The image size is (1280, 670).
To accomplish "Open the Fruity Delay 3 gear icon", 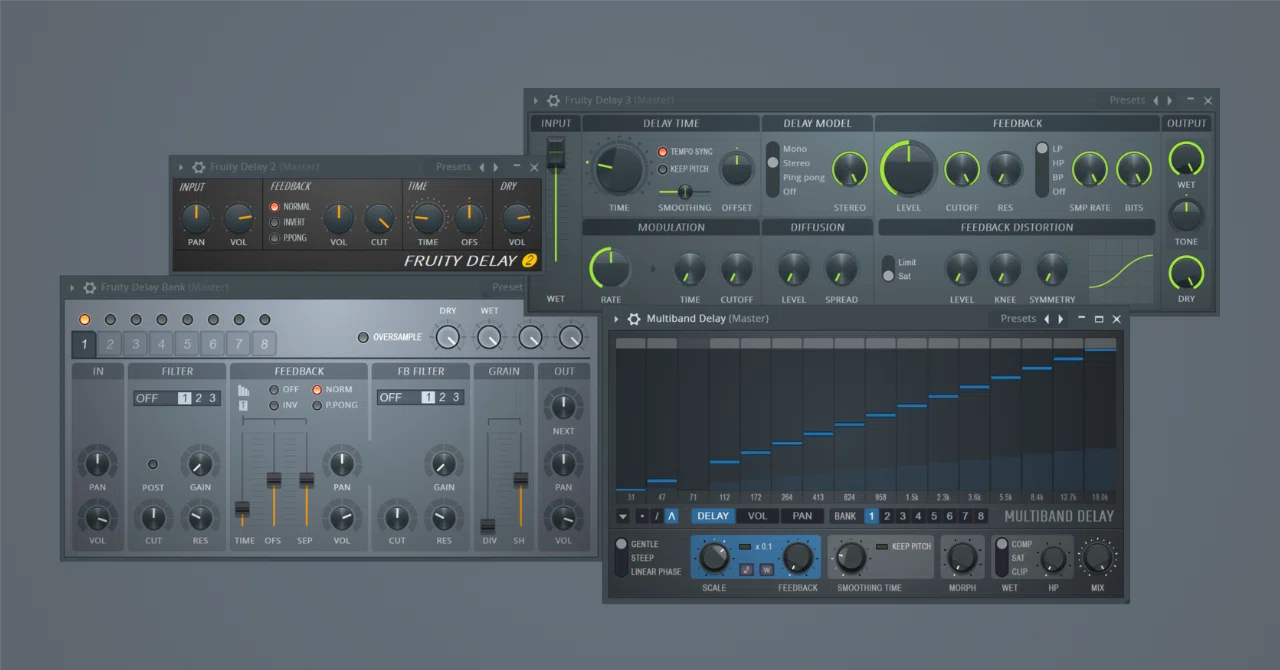I will point(553,100).
